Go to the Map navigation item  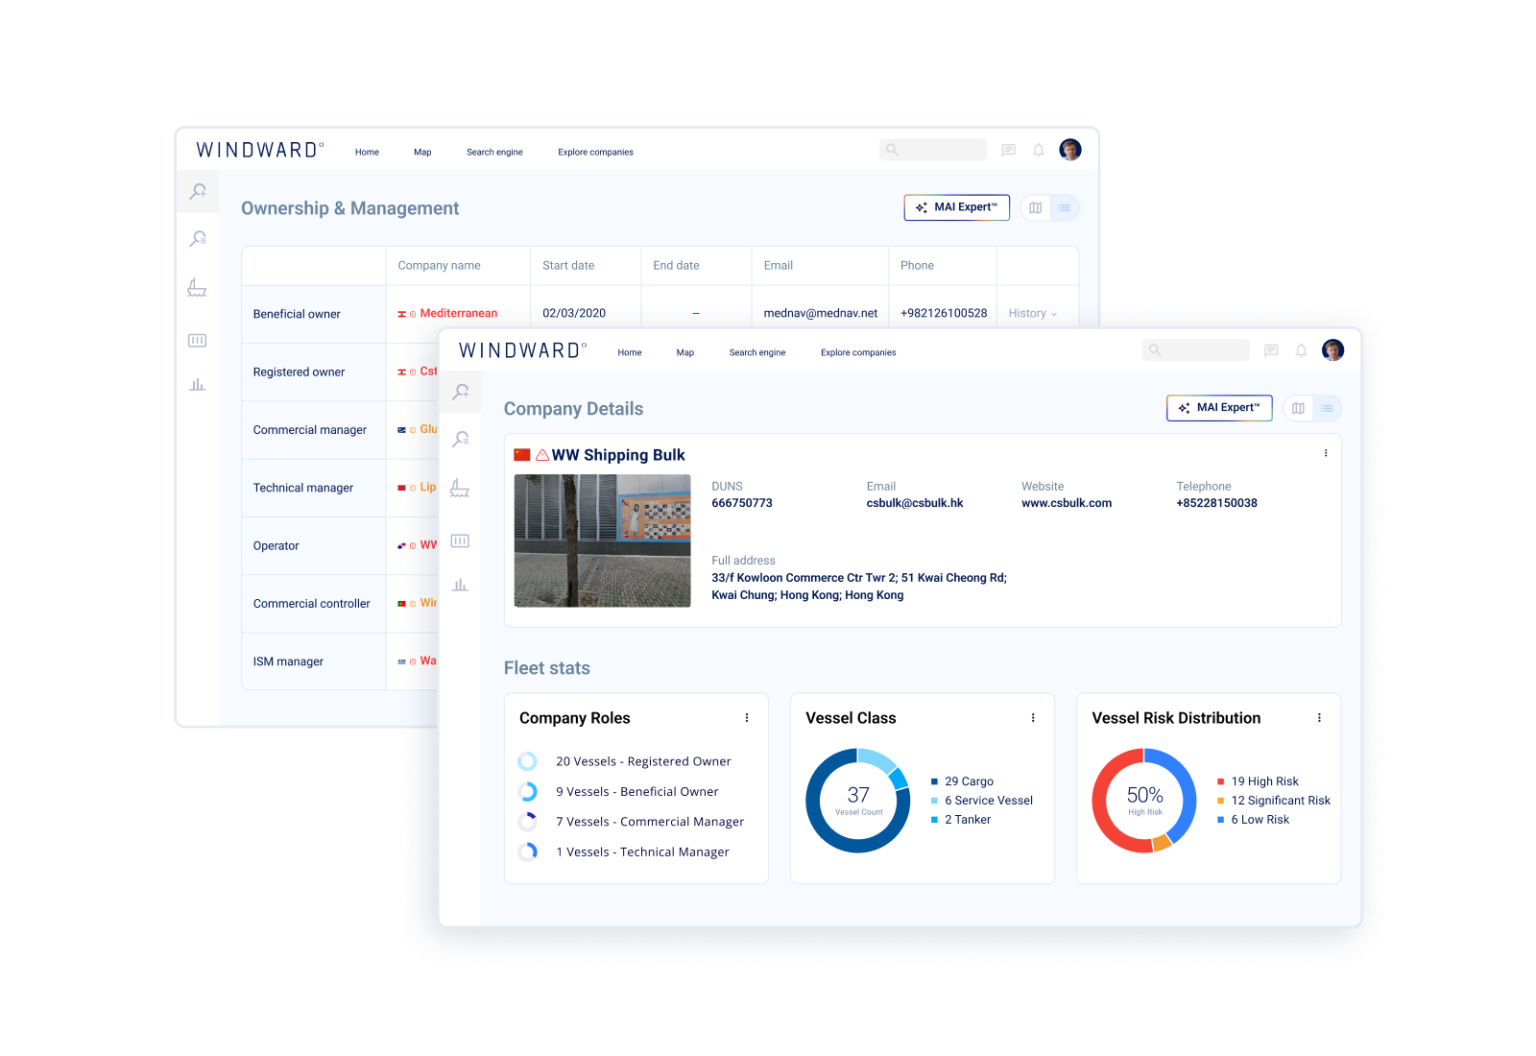click(685, 352)
